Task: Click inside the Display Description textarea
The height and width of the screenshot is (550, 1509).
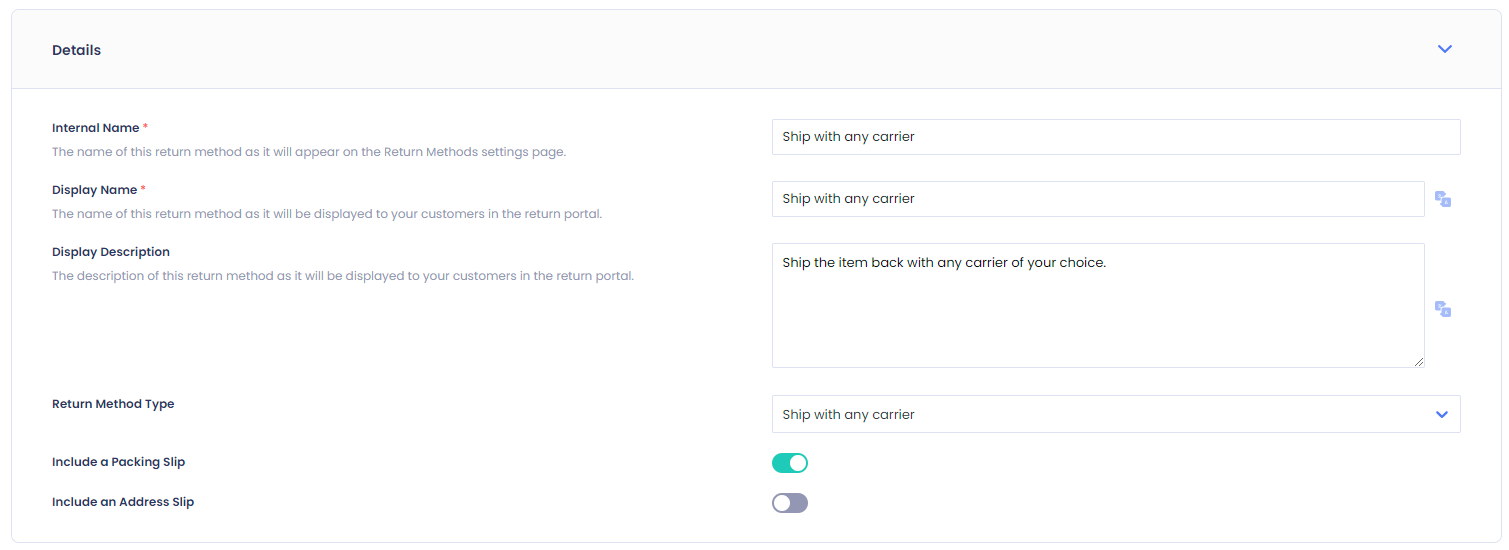Action: (x=1098, y=305)
